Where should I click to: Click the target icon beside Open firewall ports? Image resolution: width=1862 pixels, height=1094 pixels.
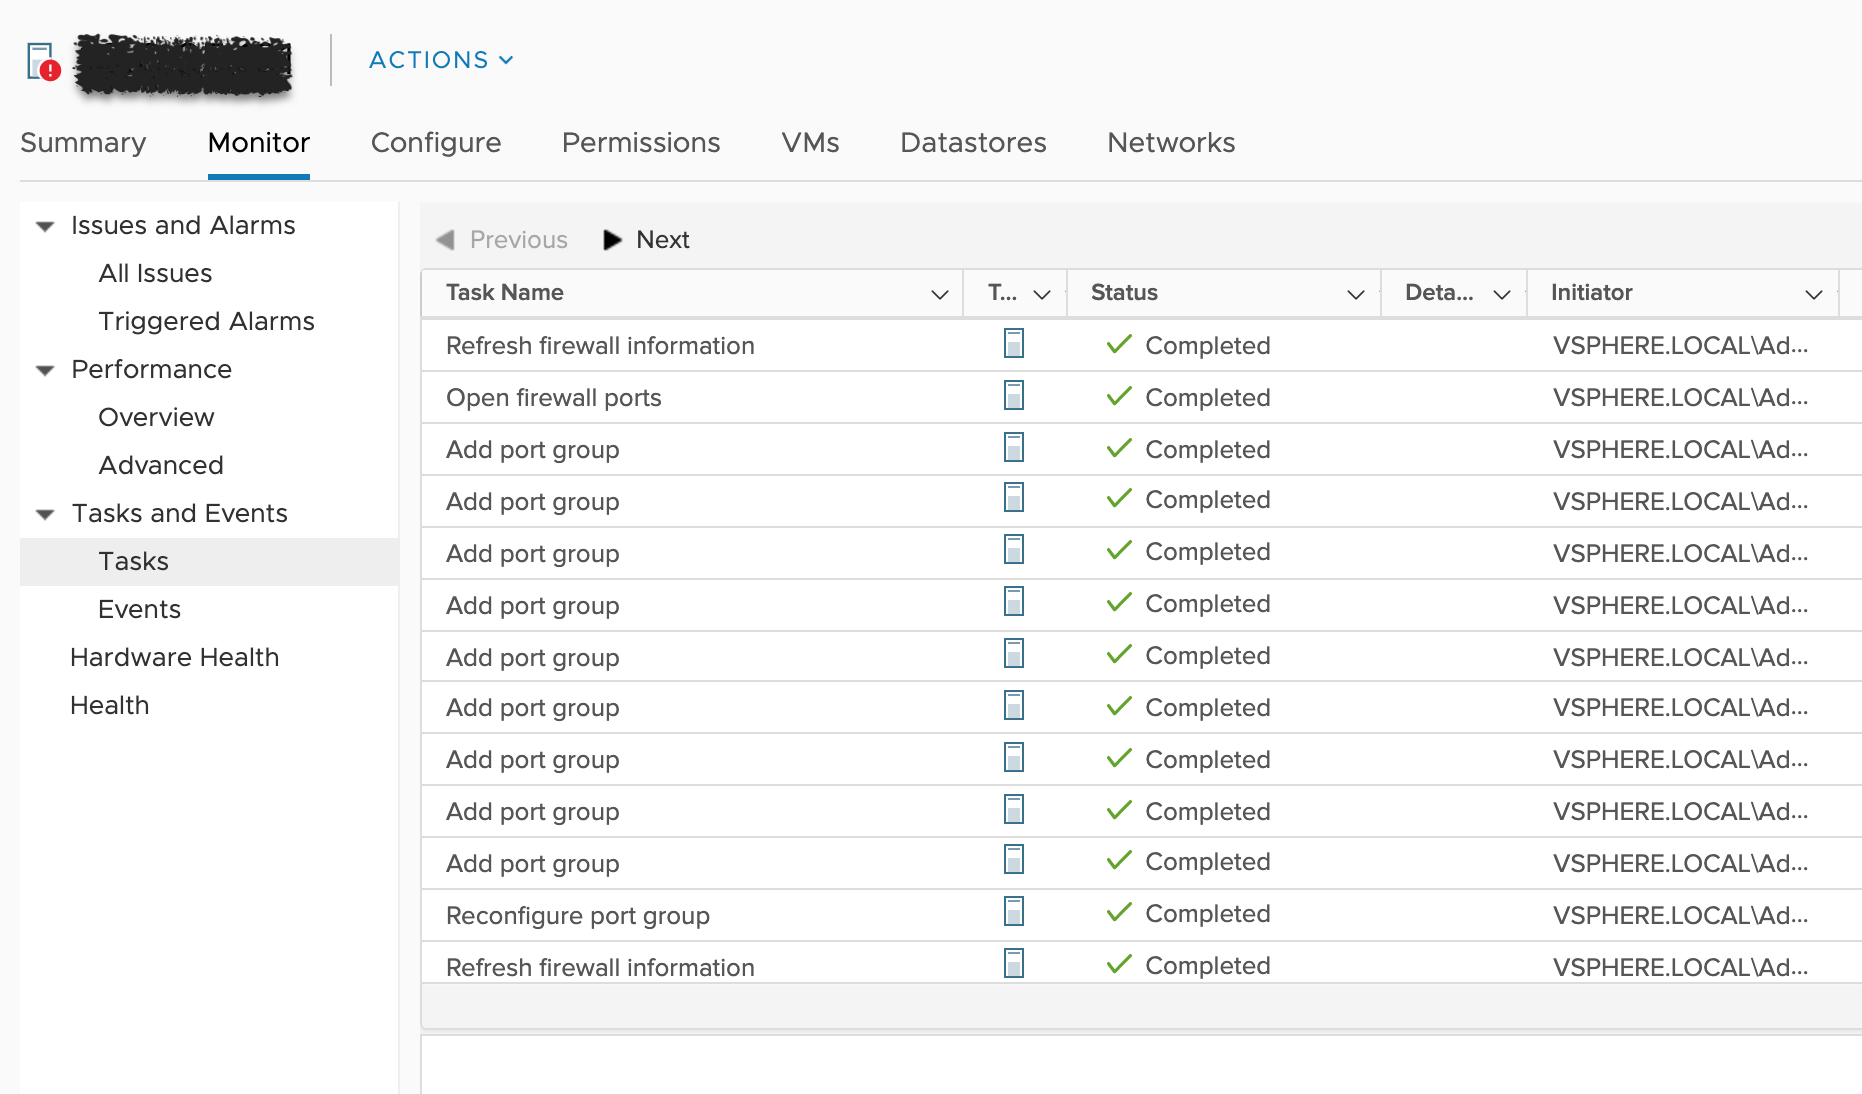coord(1014,396)
